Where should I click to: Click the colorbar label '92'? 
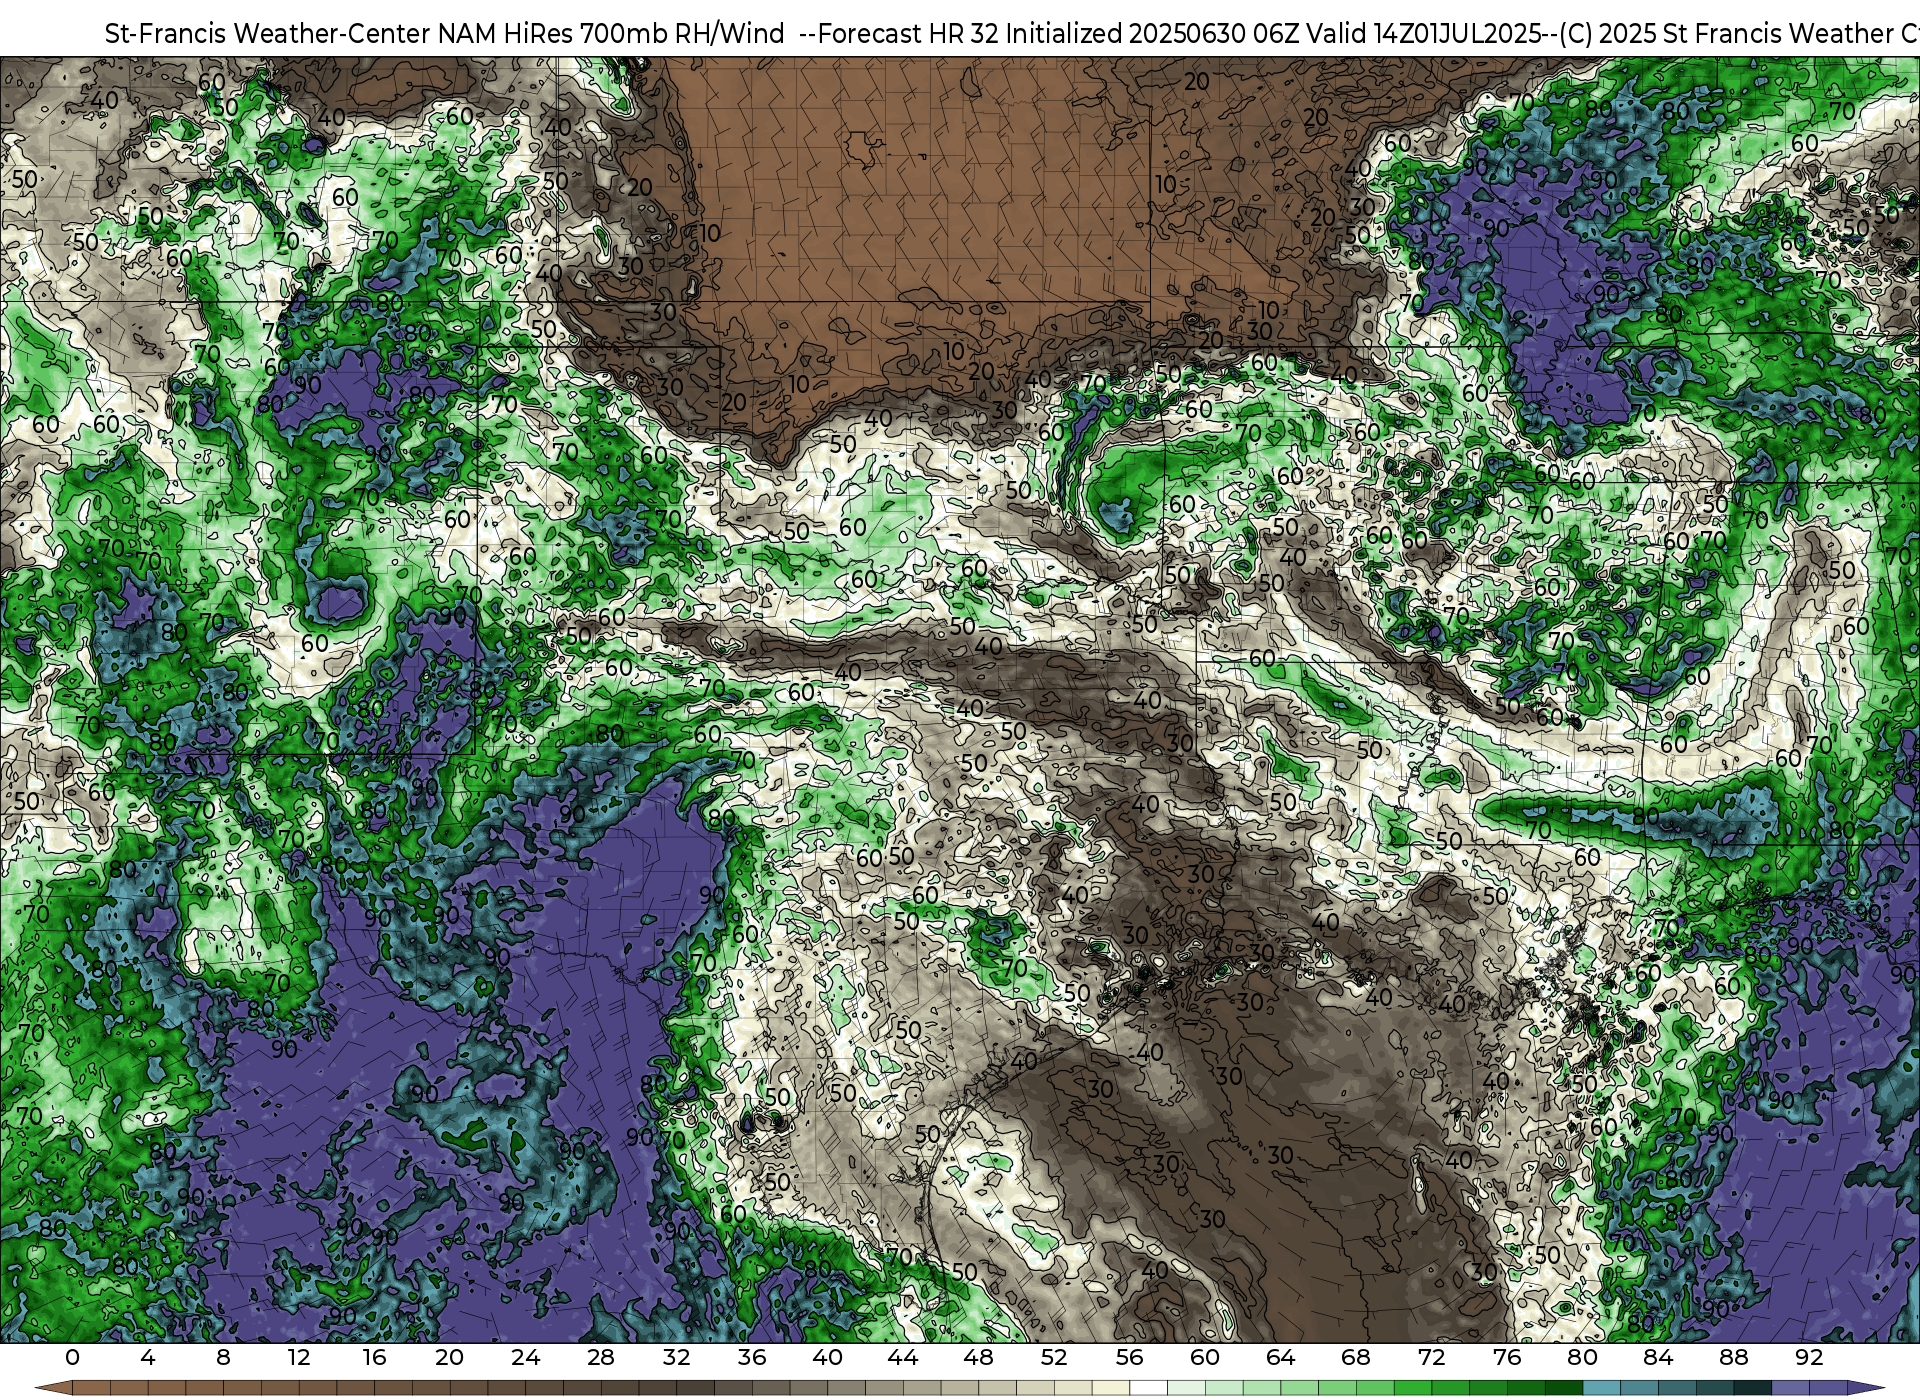tap(1809, 1357)
